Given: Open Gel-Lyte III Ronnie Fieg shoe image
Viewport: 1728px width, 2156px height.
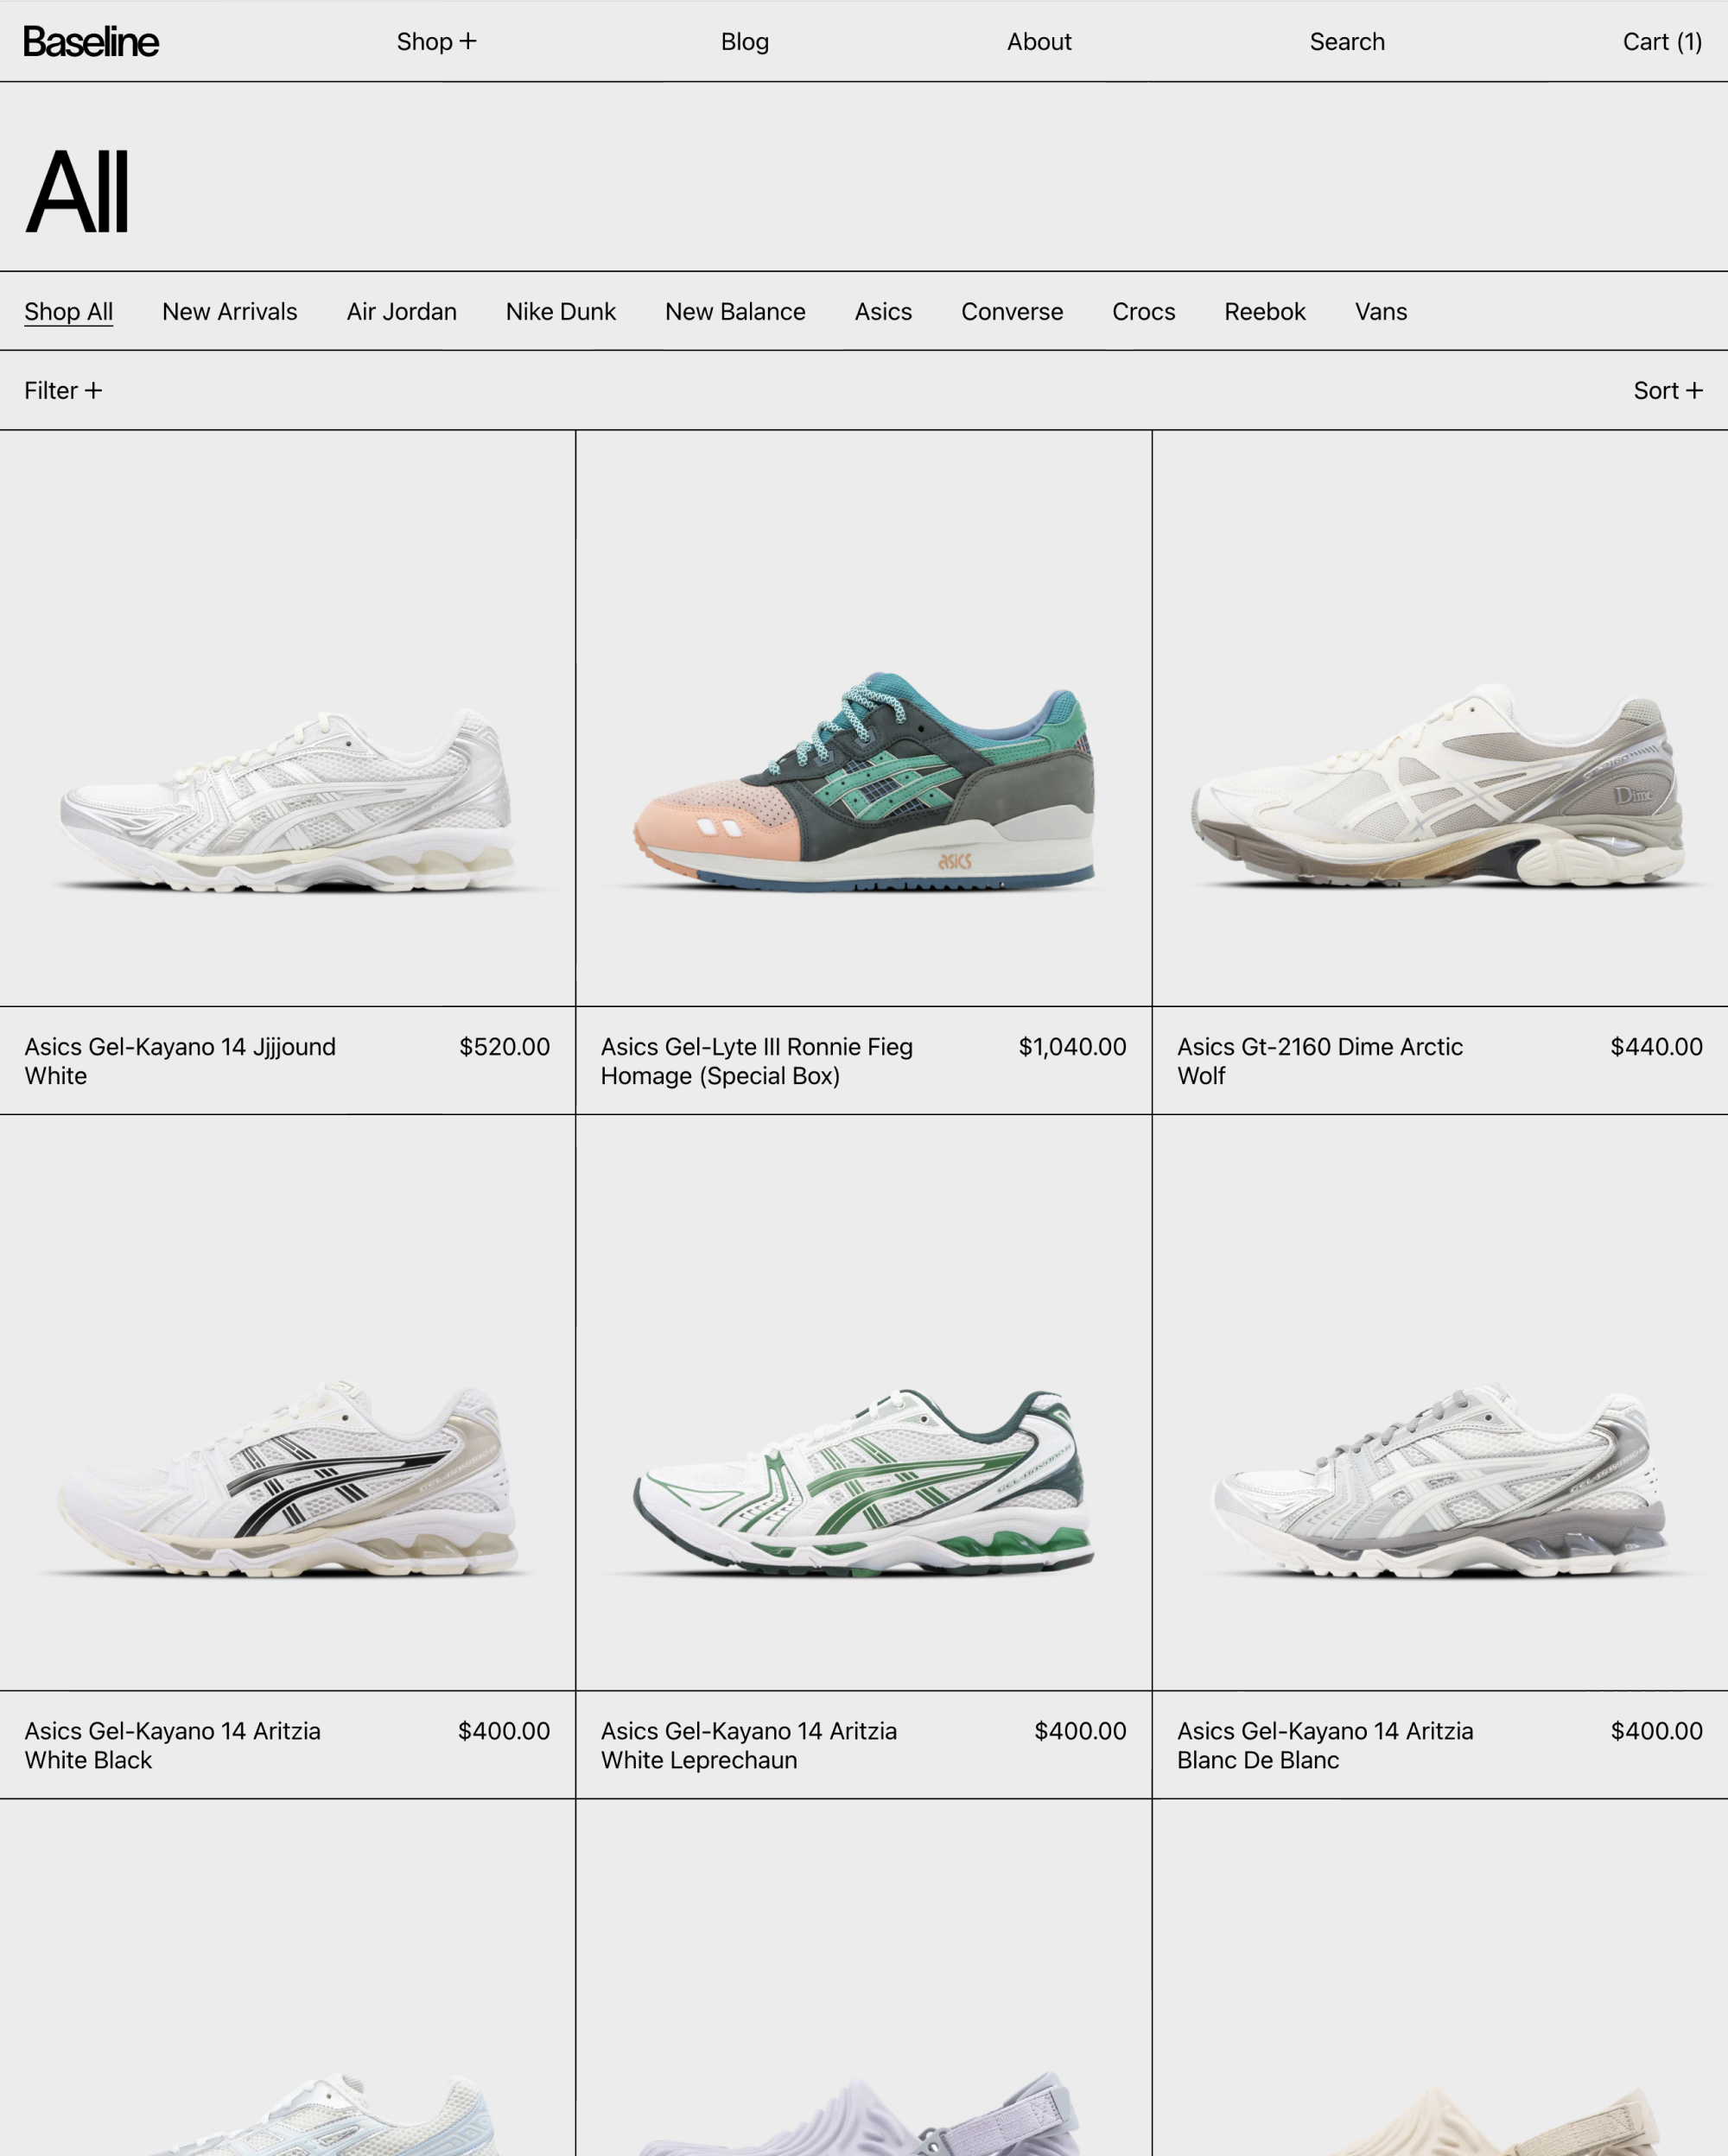Looking at the screenshot, I should click(x=864, y=718).
